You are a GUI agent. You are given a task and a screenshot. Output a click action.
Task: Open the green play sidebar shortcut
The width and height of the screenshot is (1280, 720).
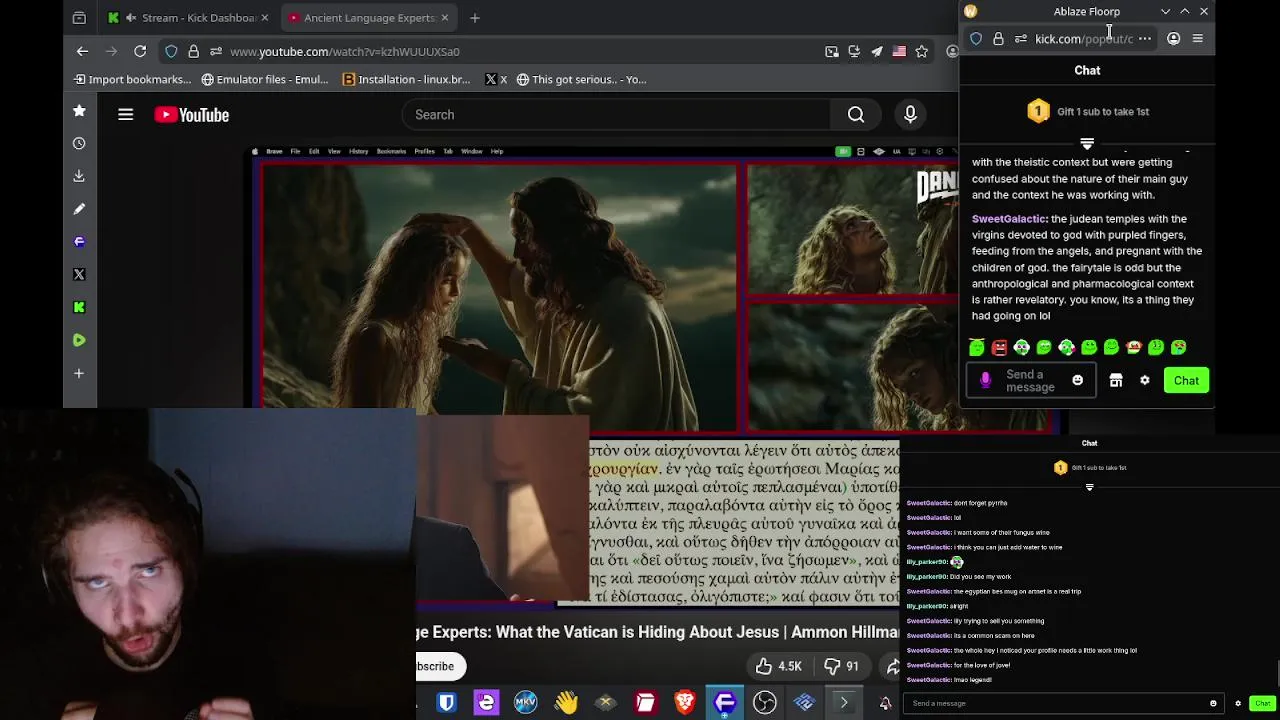[x=79, y=340]
